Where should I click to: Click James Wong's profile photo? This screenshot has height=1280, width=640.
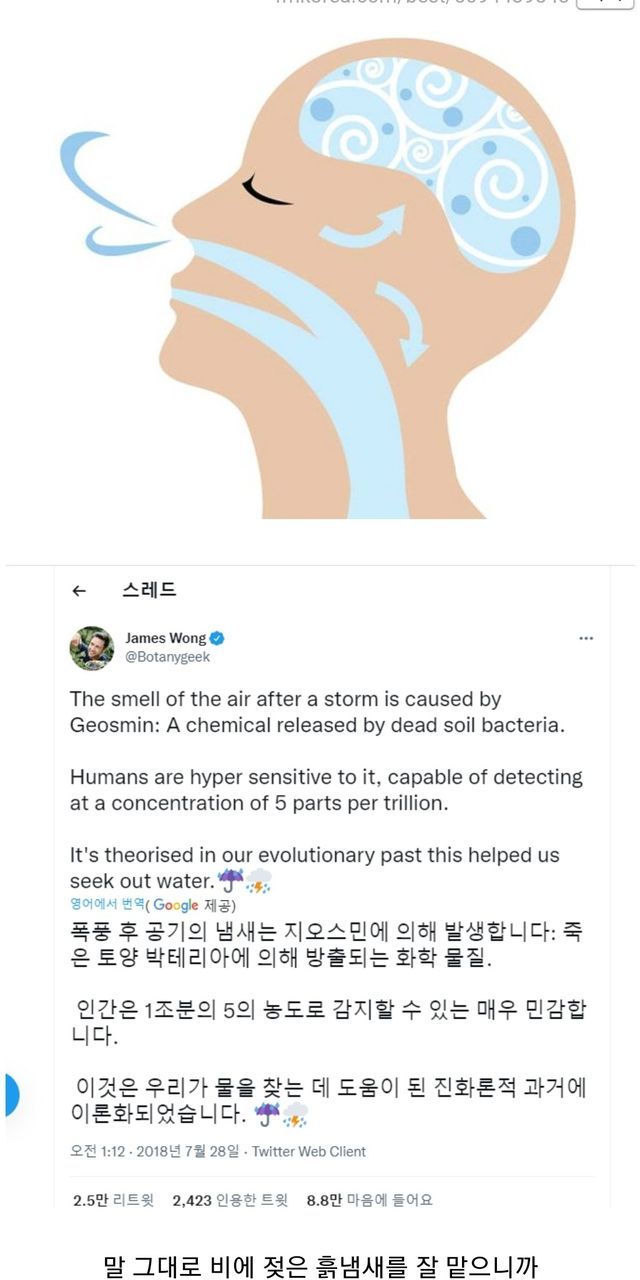[x=91, y=648]
